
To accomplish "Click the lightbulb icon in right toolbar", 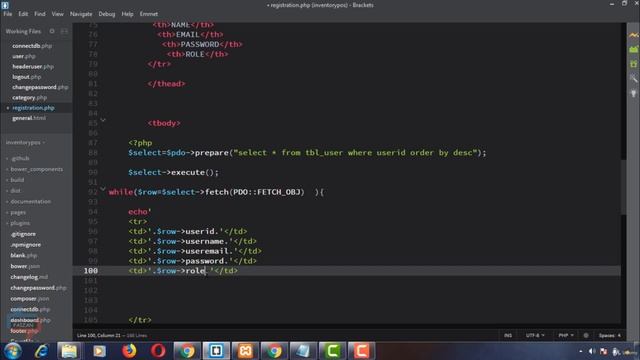I will click(x=633, y=93).
